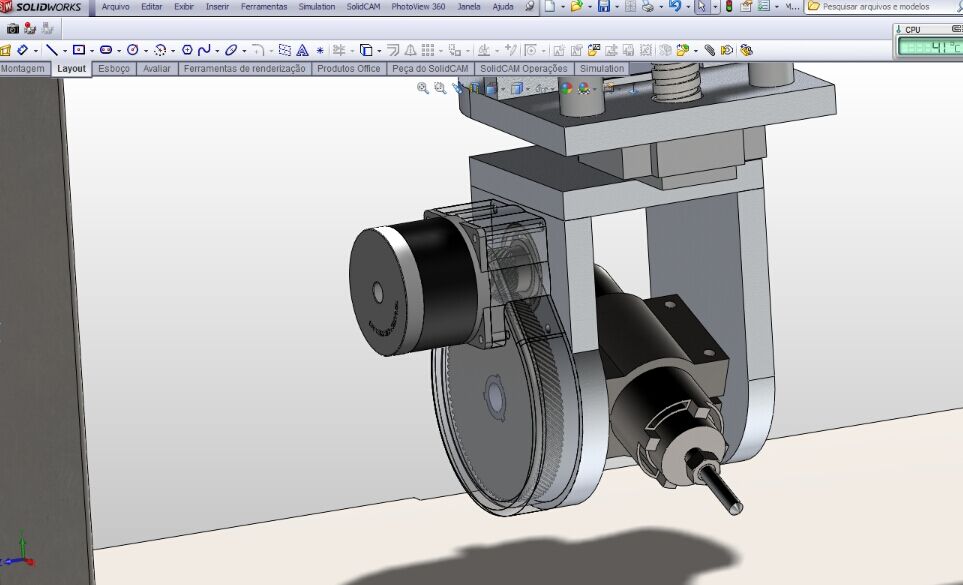Click the Save disk icon
This screenshot has height=585, width=963.
tap(603, 7)
